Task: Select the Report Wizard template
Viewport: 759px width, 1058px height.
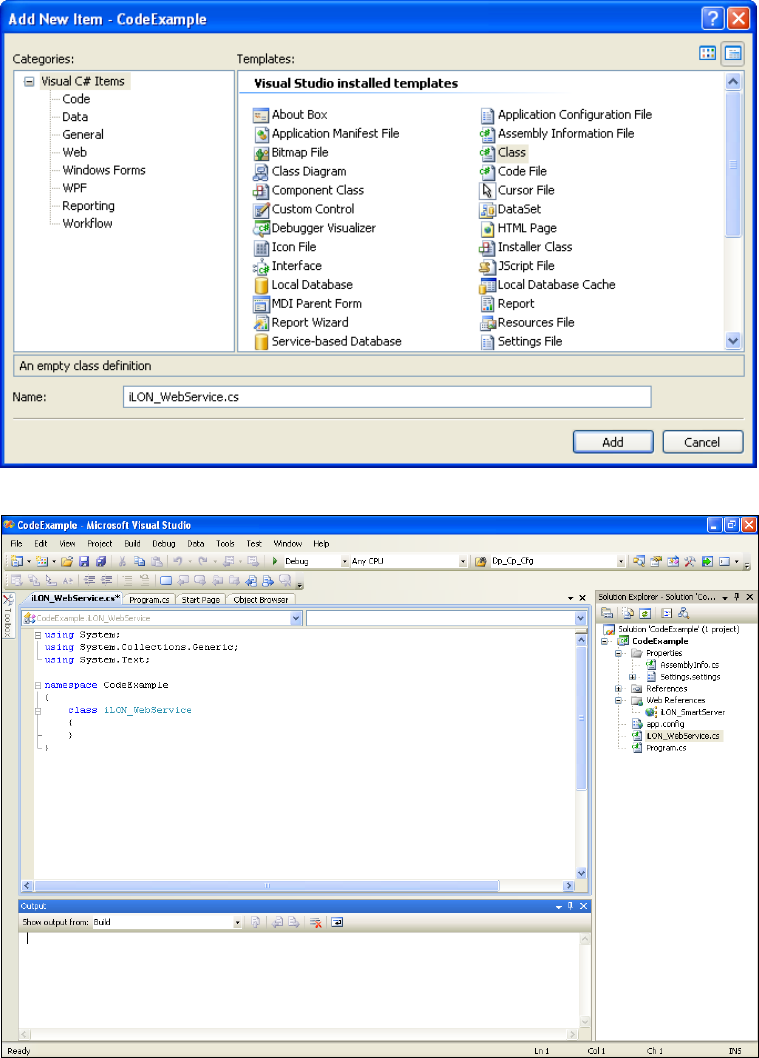Action: (x=302, y=323)
